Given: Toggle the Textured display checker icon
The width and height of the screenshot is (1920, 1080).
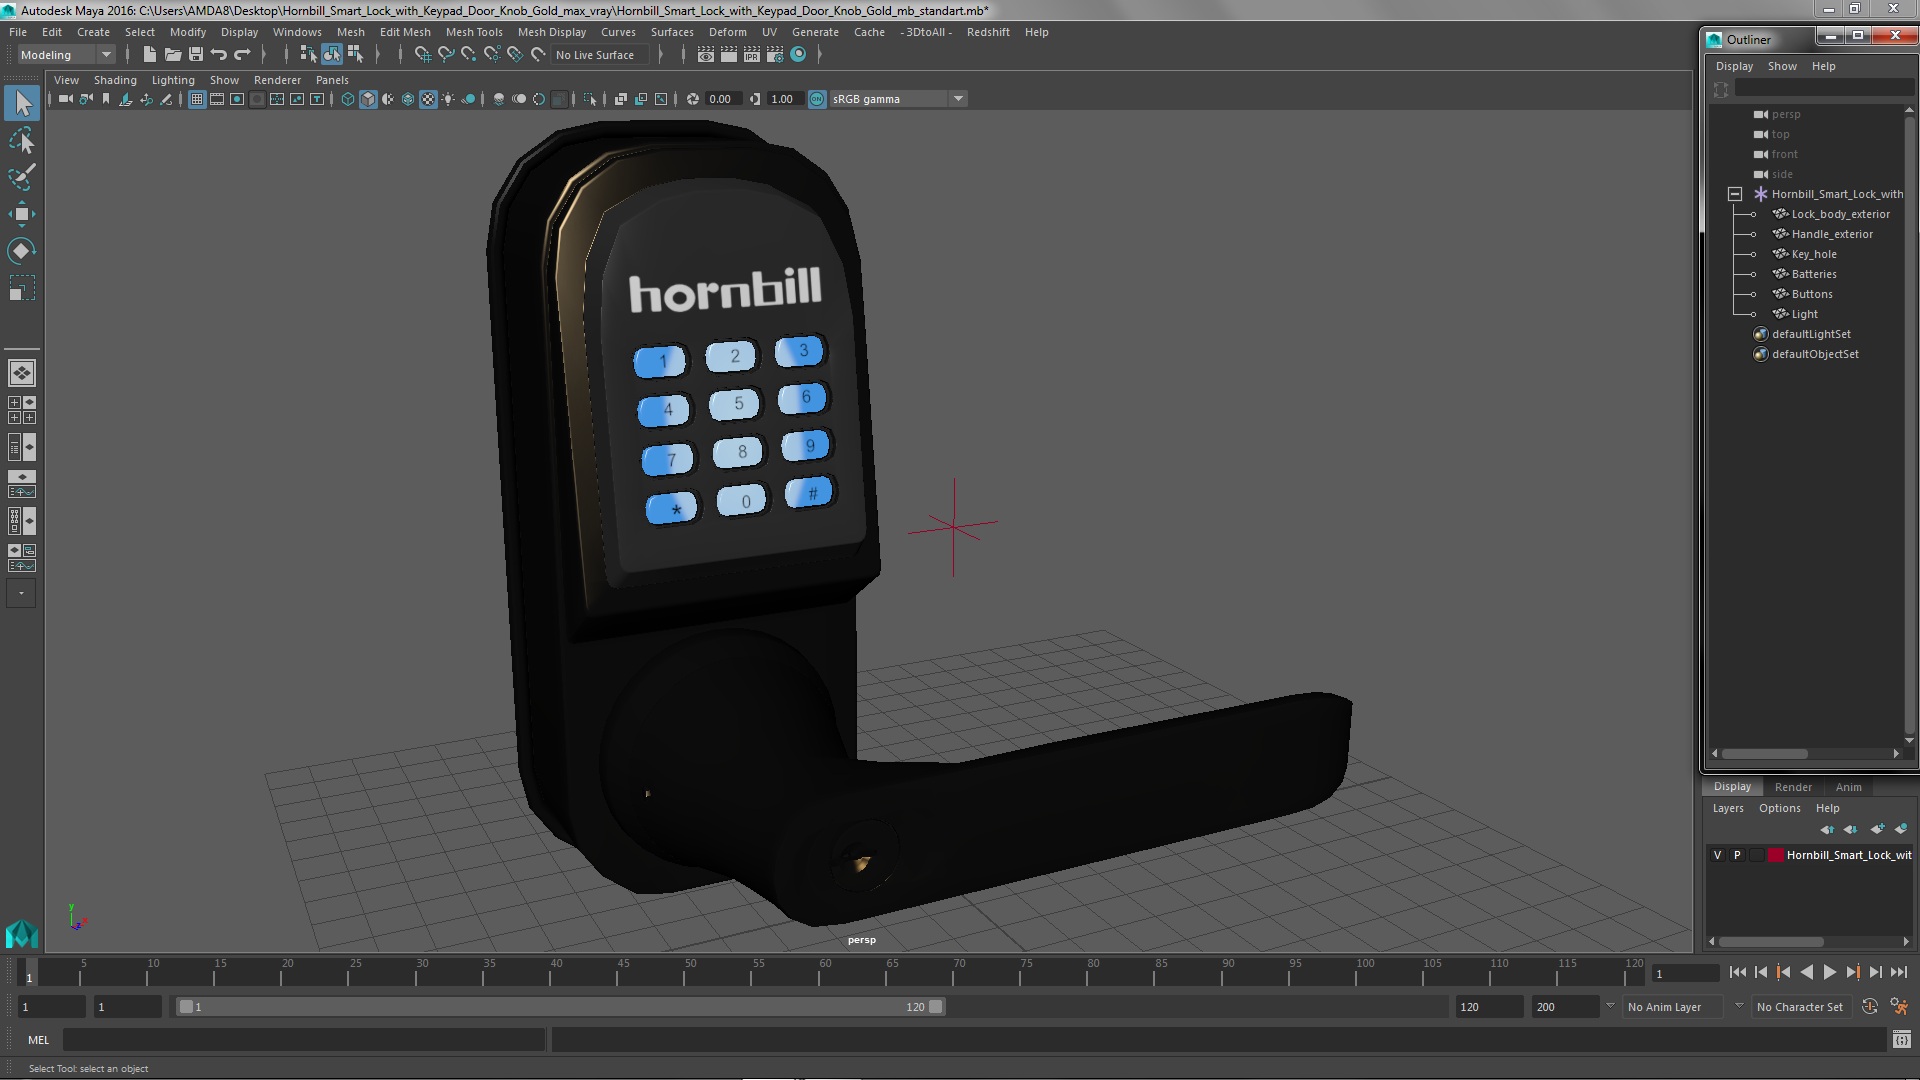Looking at the screenshot, I should [x=428, y=99].
